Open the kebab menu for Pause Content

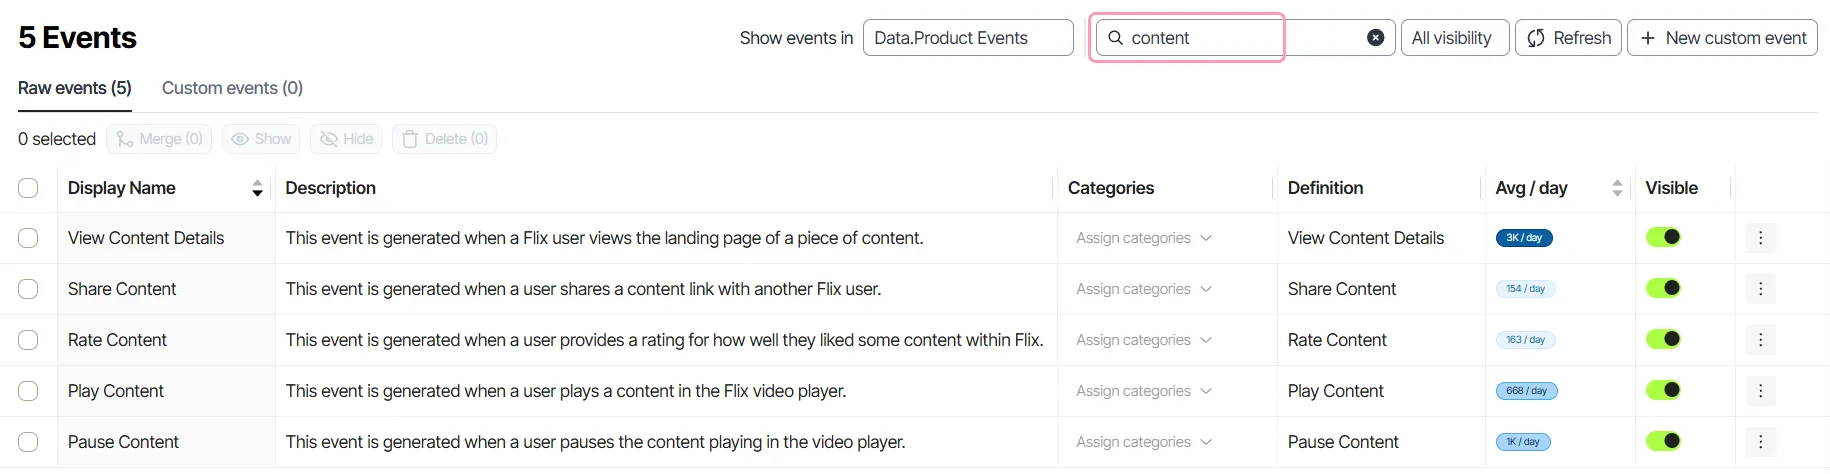pos(1760,442)
